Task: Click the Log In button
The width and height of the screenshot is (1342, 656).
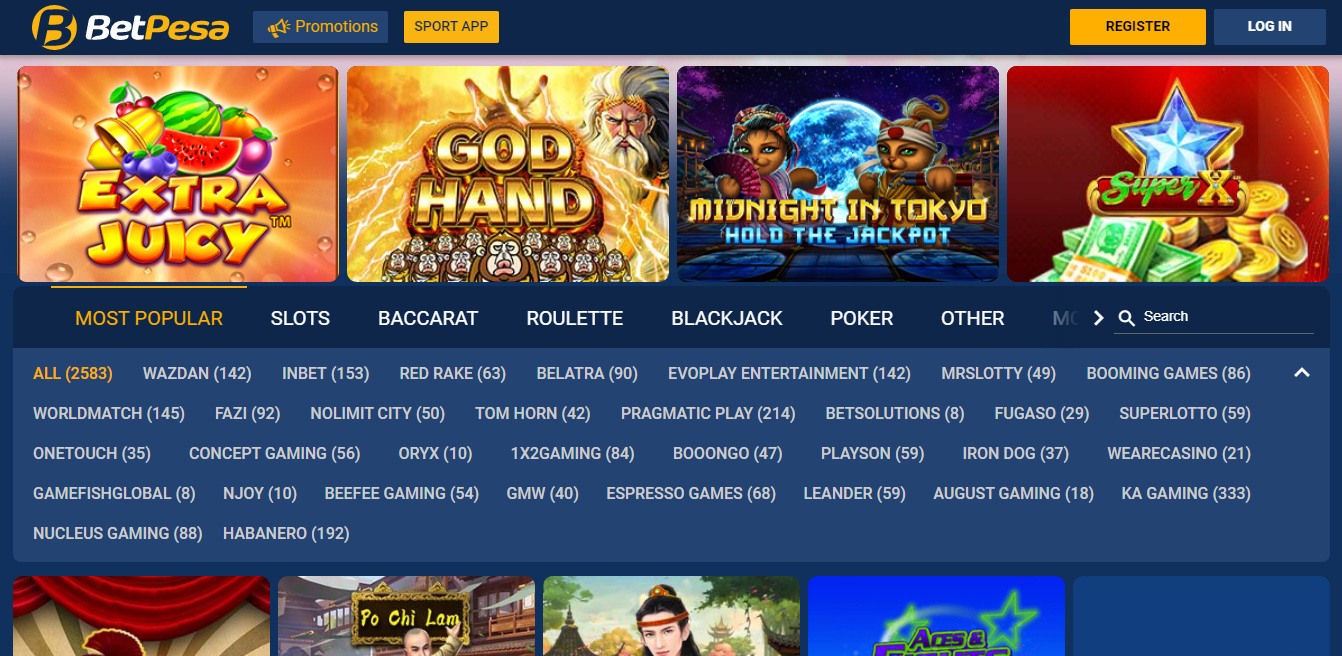Action: coord(1270,27)
